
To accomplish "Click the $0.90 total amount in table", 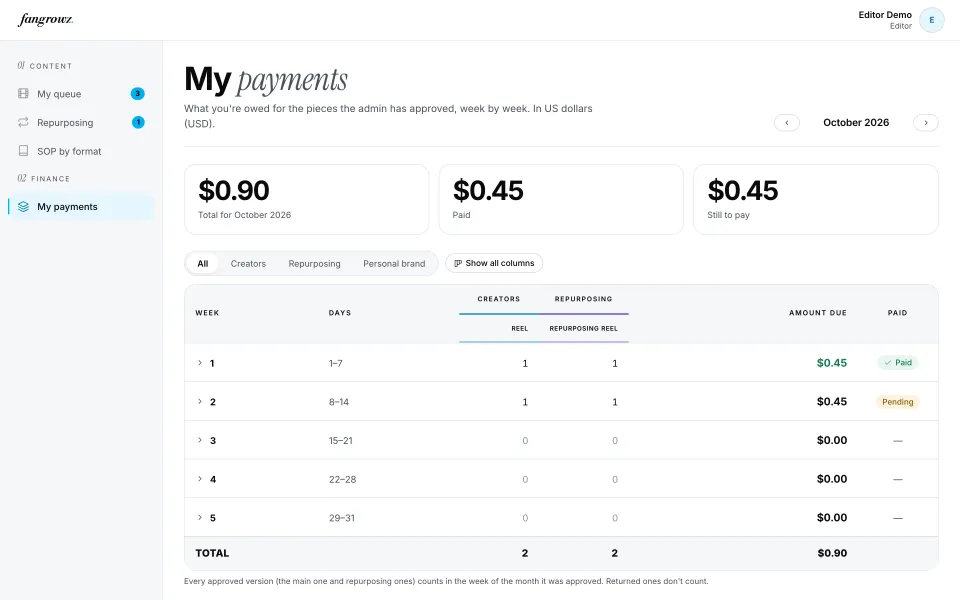I will (x=832, y=553).
